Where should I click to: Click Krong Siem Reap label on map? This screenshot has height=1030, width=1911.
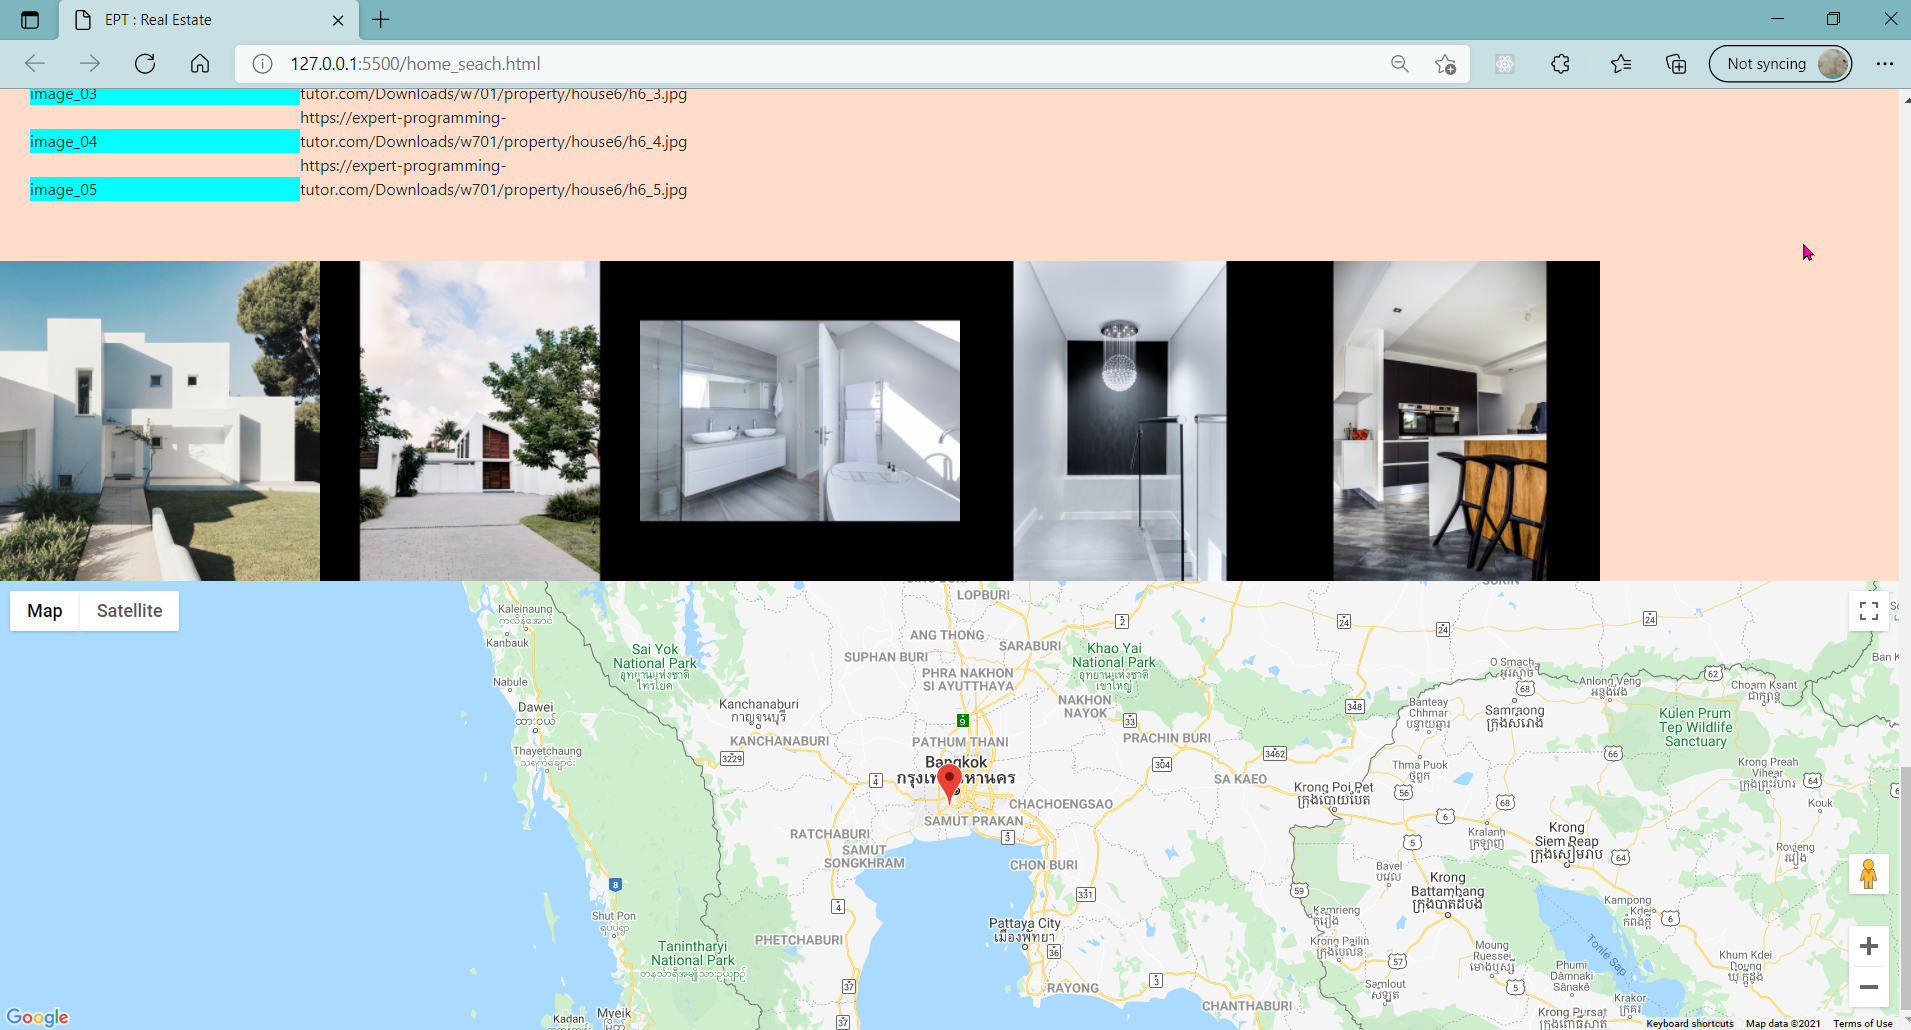1567,841
